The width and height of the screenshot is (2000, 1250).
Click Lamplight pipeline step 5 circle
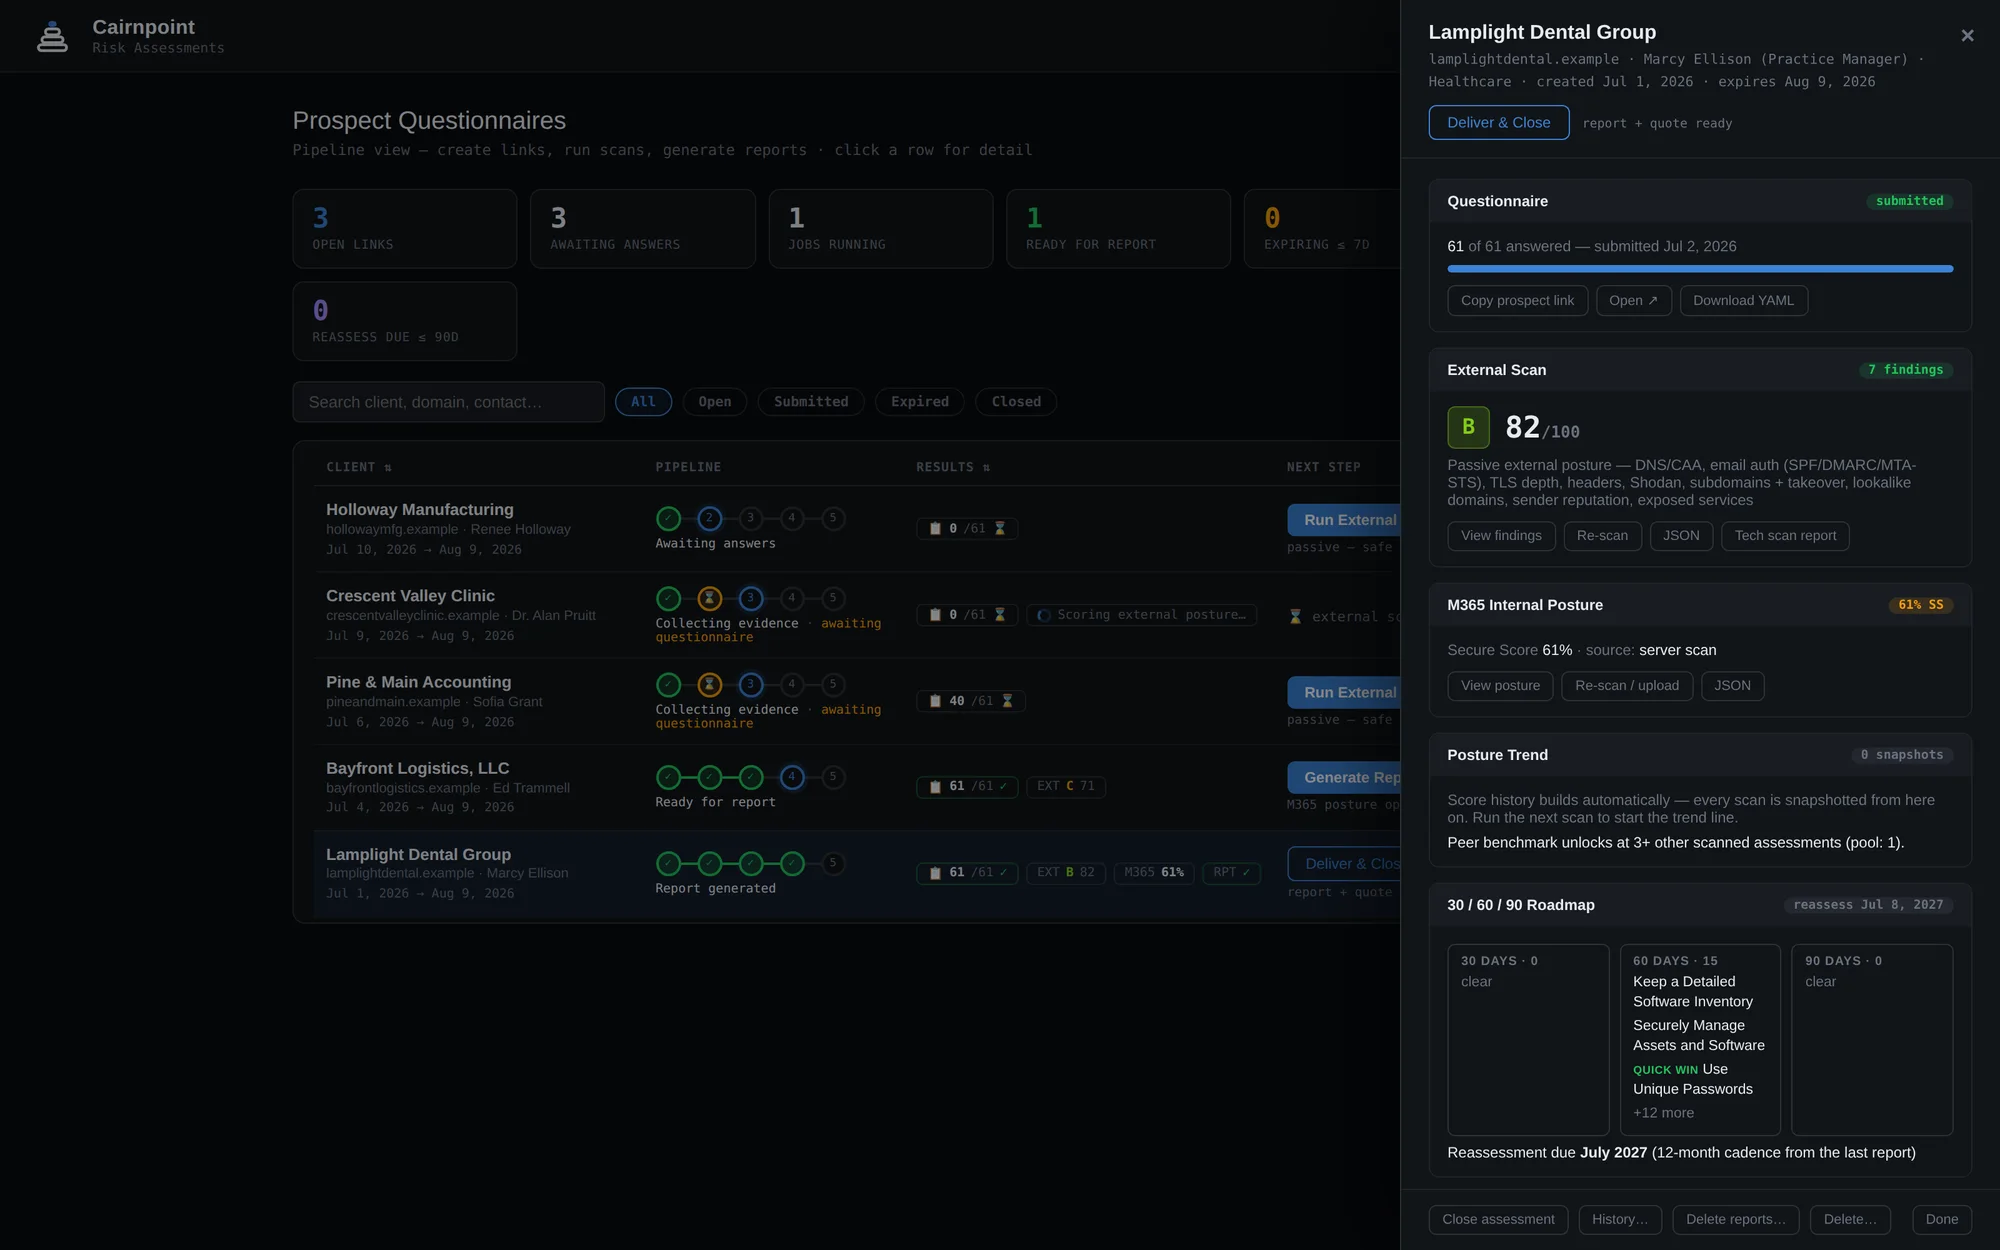click(832, 863)
